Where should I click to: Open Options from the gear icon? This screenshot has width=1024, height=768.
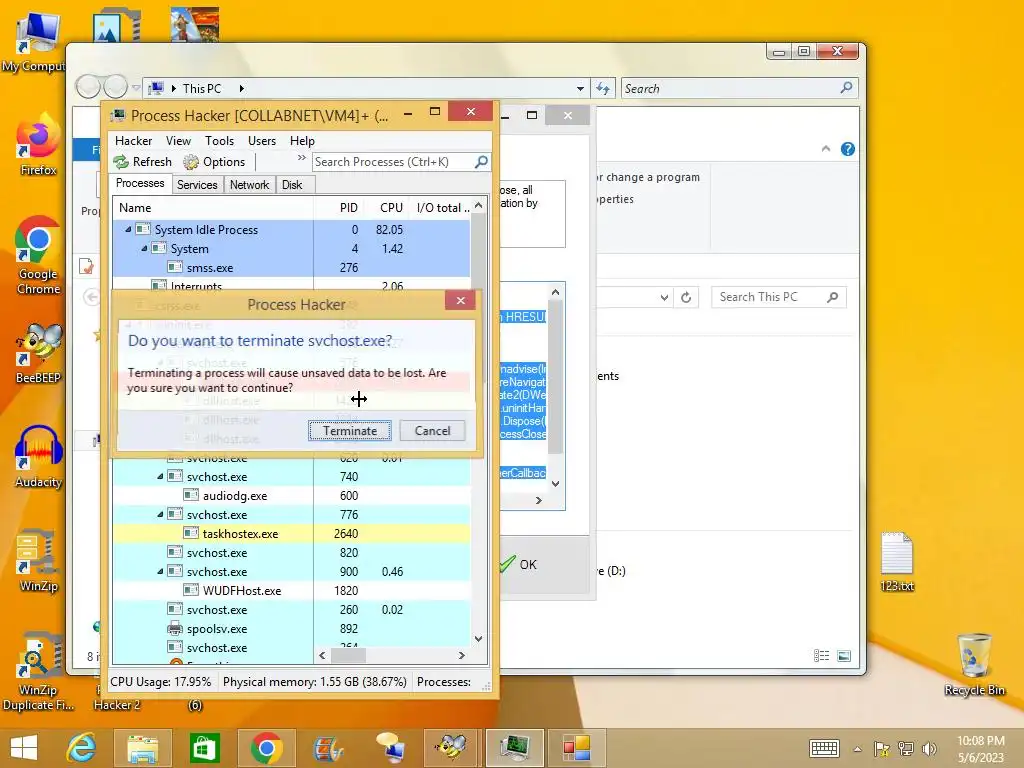tap(191, 161)
